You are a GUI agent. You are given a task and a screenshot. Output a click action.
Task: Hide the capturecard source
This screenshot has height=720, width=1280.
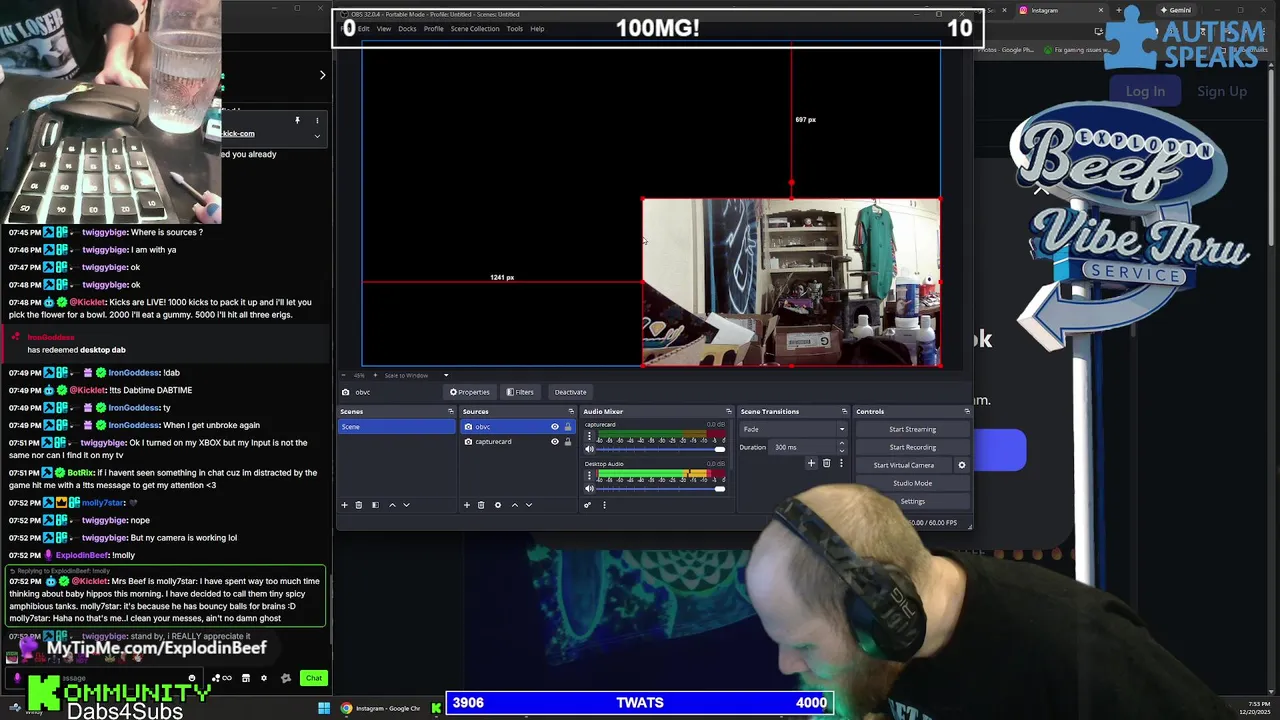point(555,441)
